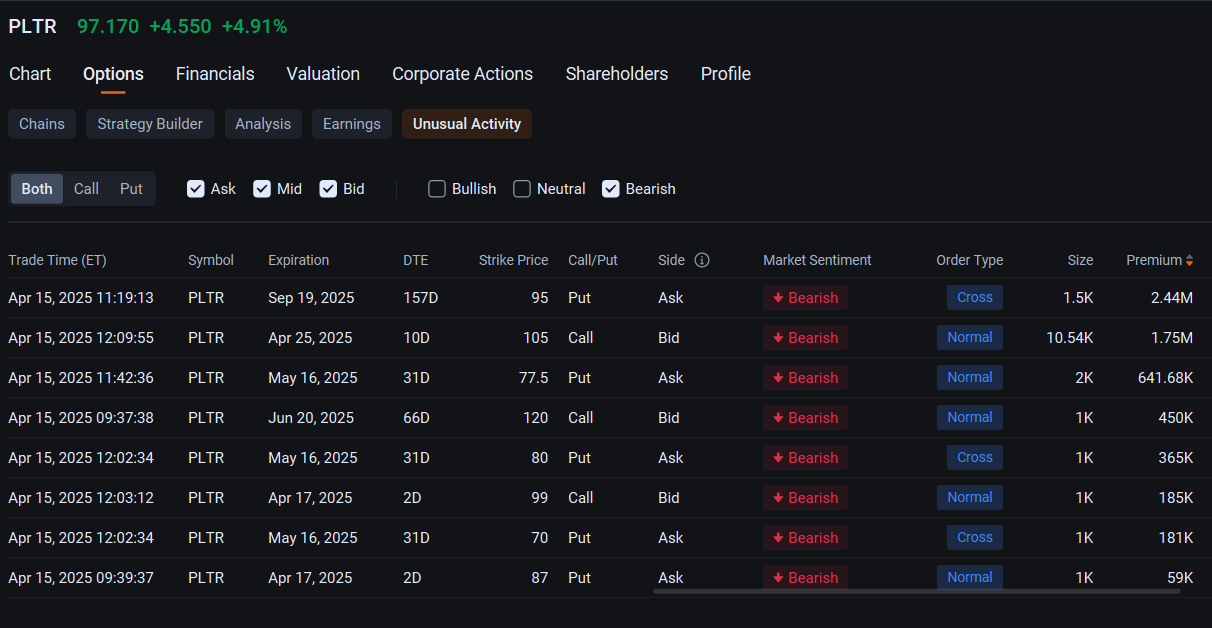This screenshot has height=628, width=1212.
Task: Click trade time Apr 15, 2025 09:39:37
Action: click(81, 578)
